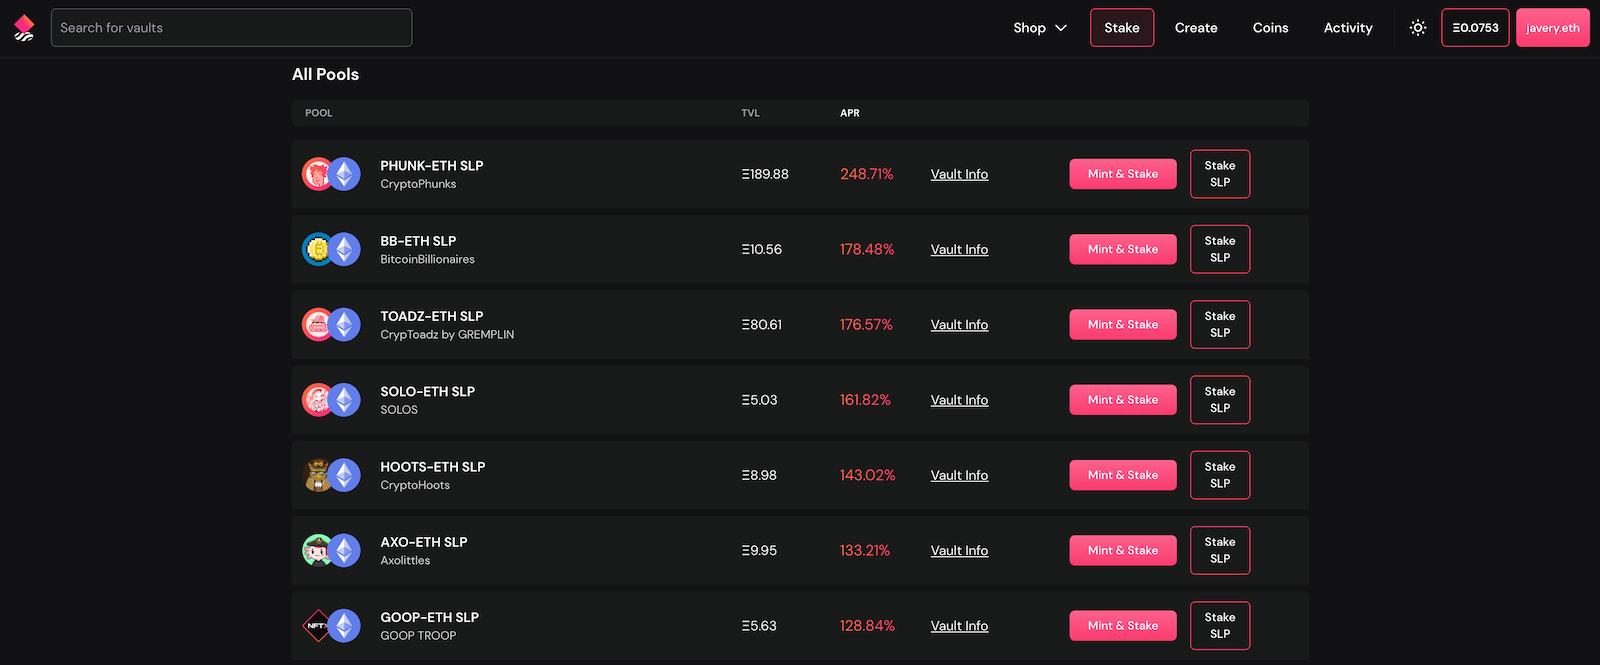Sort by the POOL column header
Viewport: 1600px width, 665px height.
point(319,113)
